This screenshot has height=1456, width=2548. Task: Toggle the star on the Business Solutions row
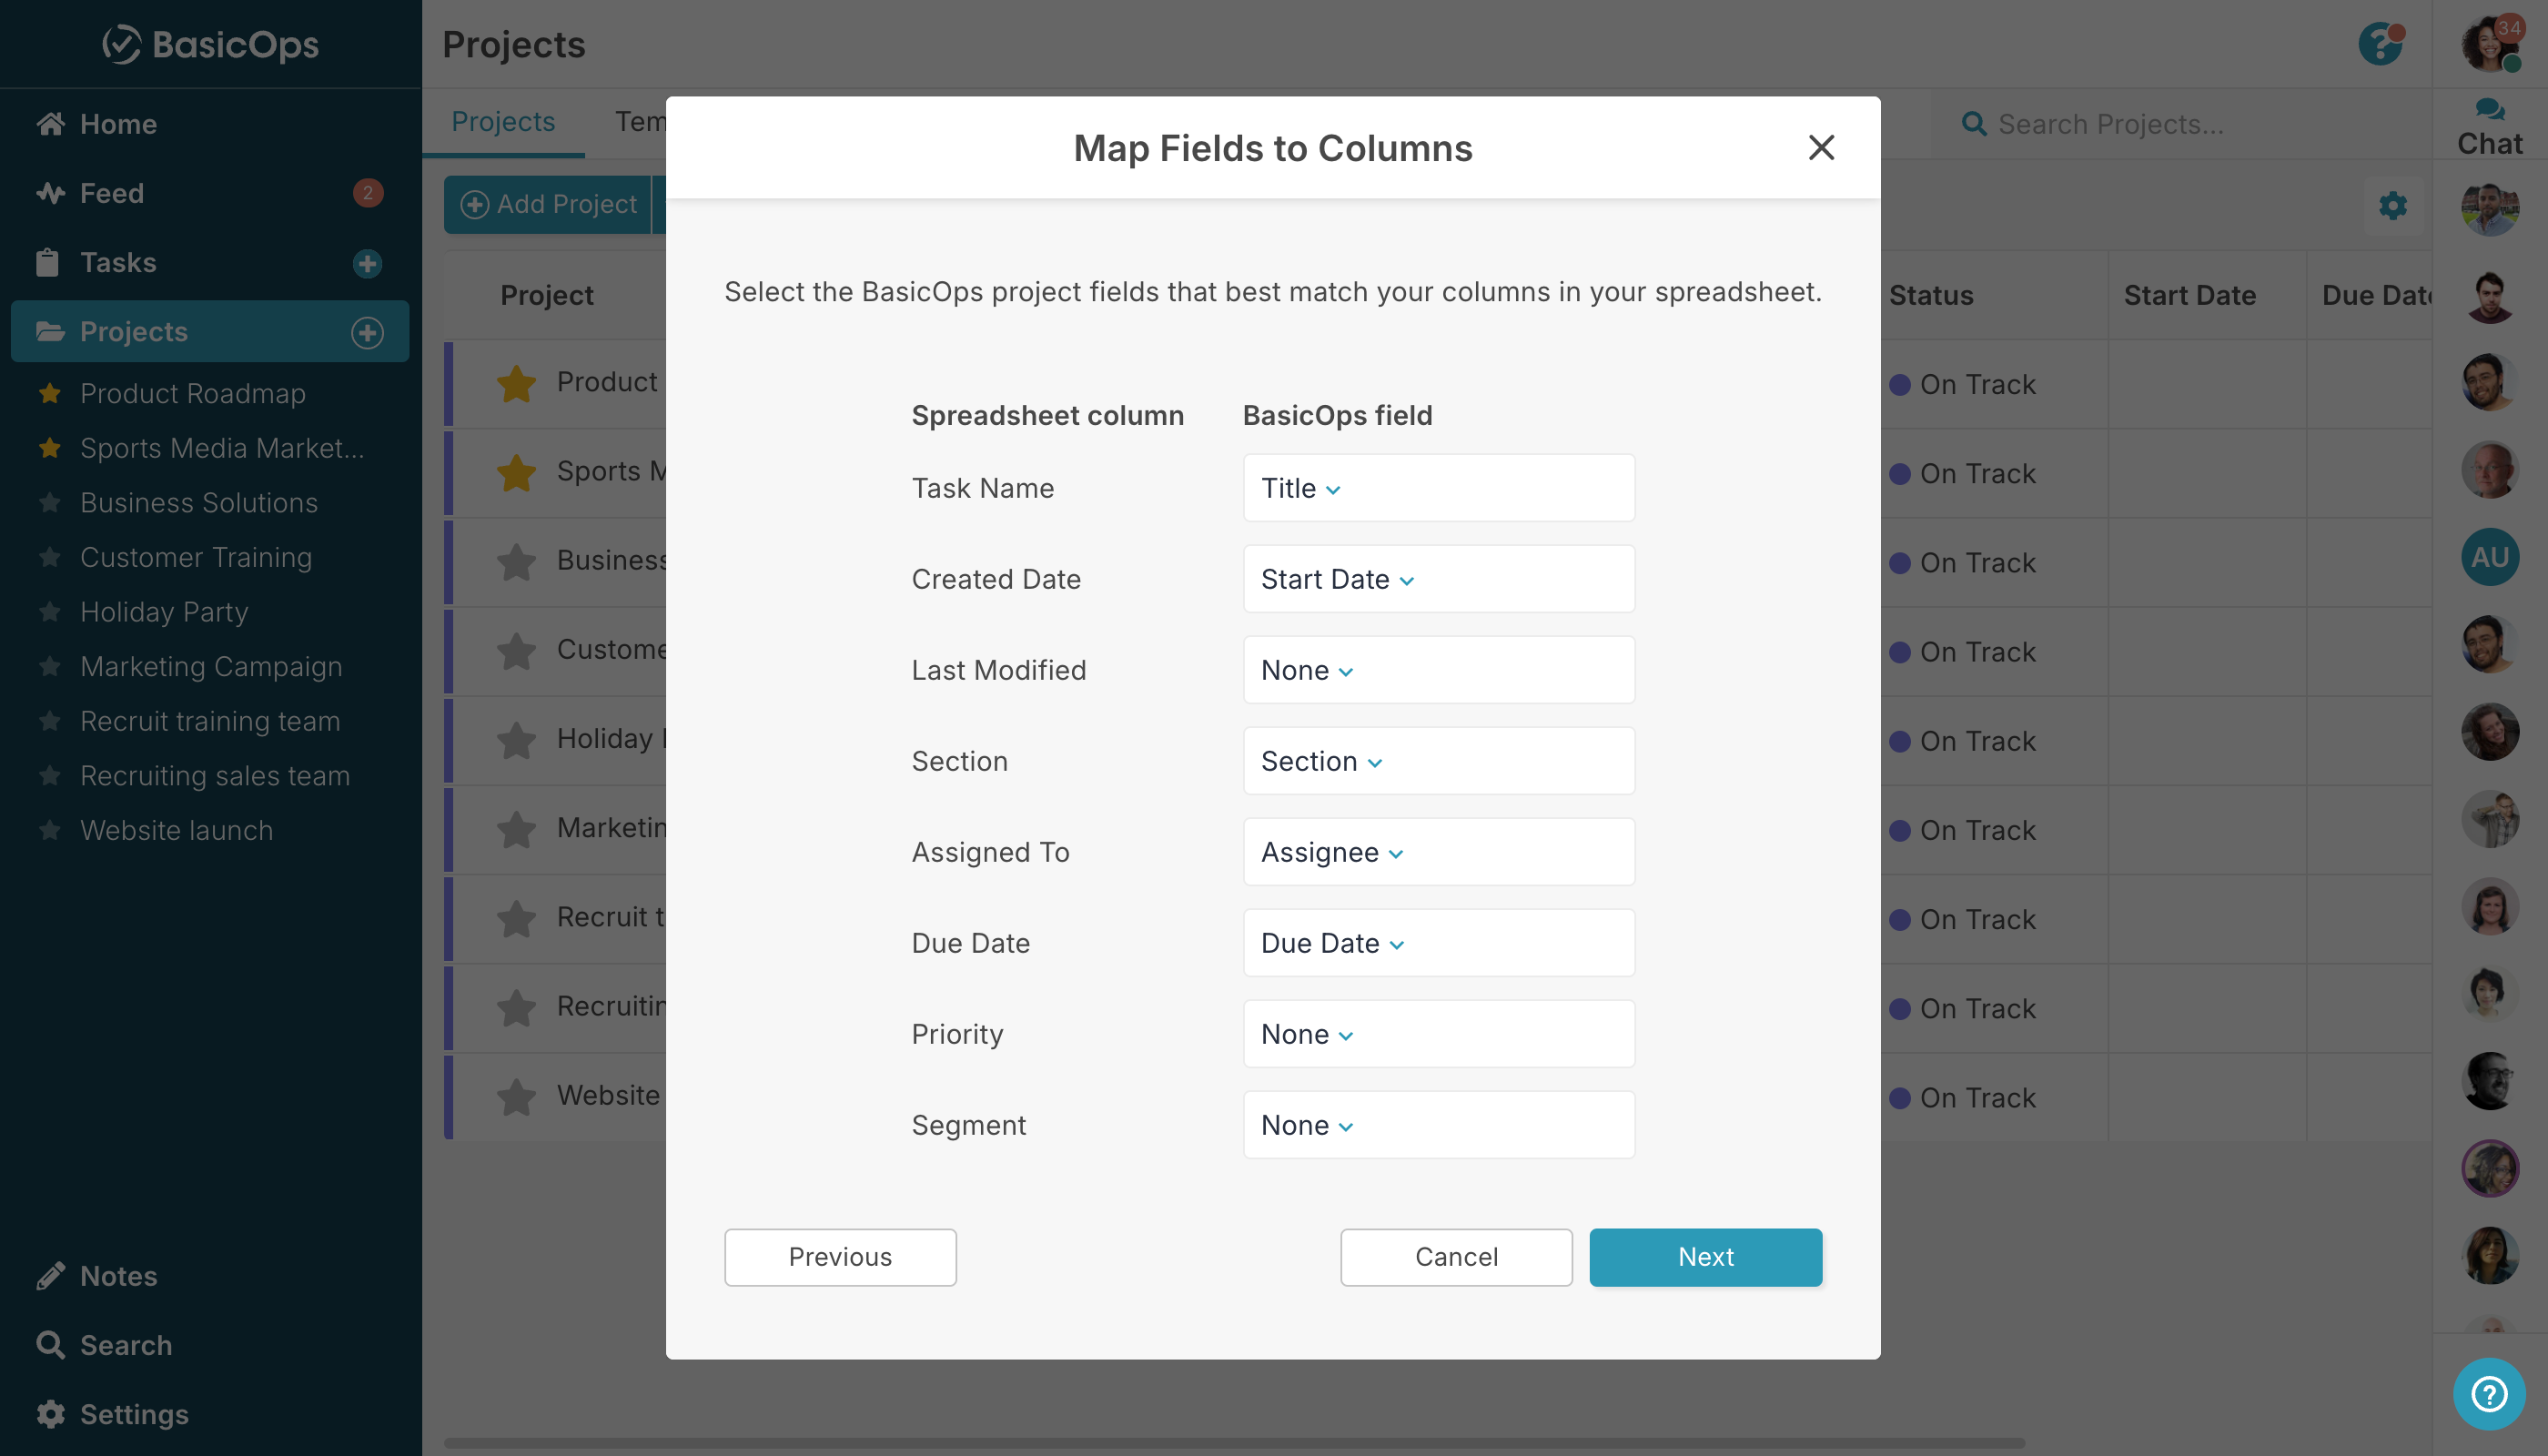[516, 561]
